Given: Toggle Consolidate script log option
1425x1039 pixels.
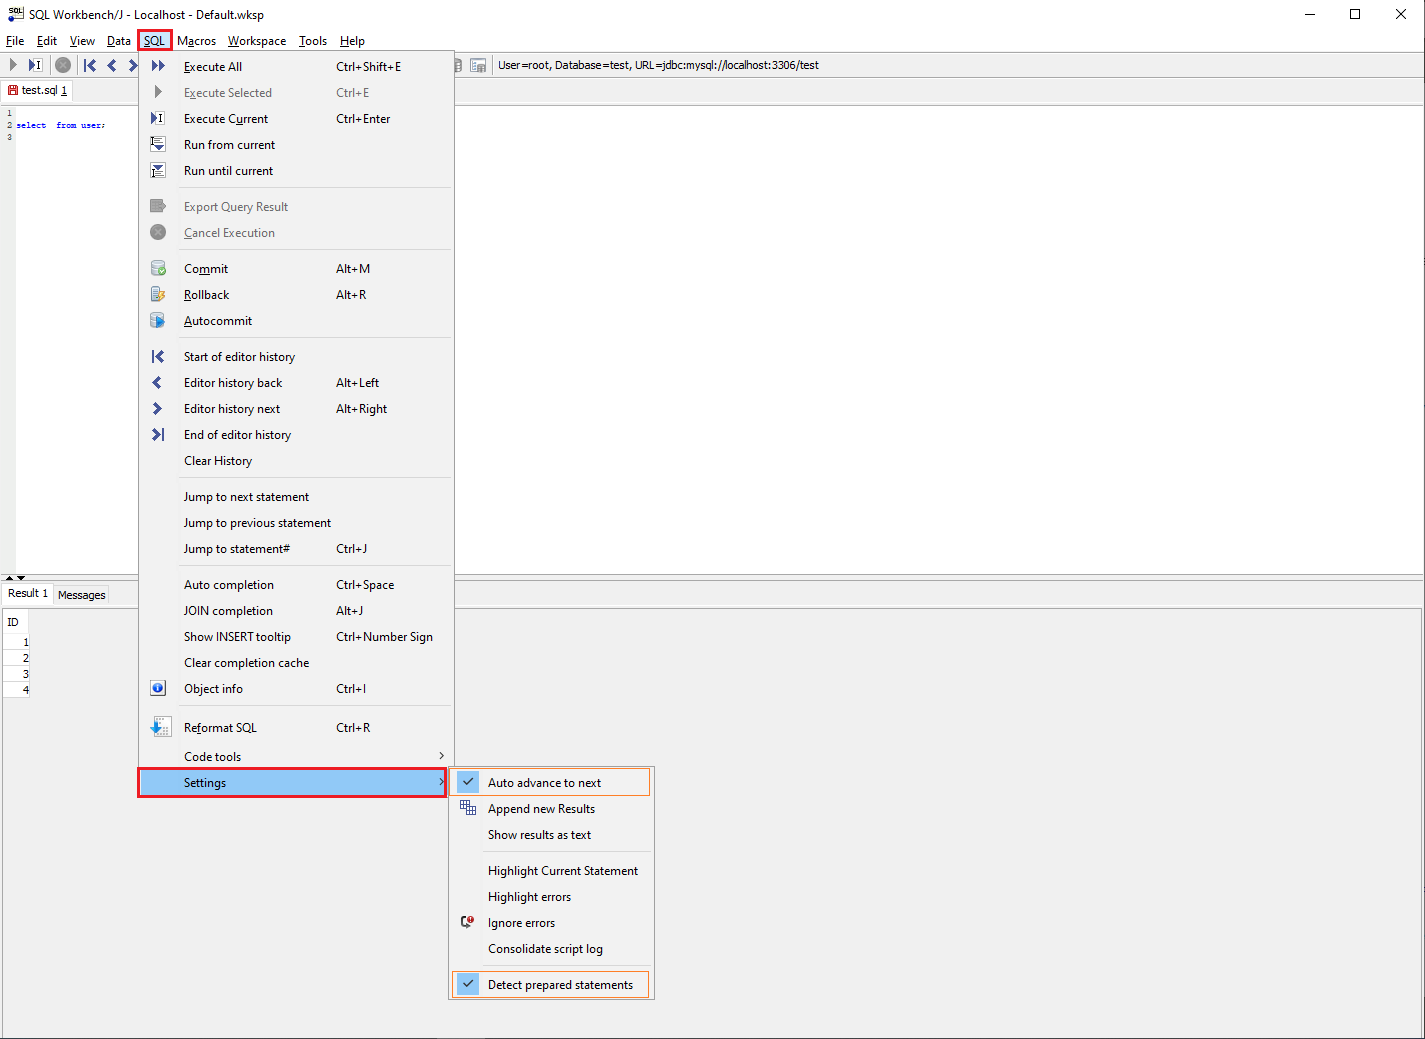Looking at the screenshot, I should tap(551, 948).
